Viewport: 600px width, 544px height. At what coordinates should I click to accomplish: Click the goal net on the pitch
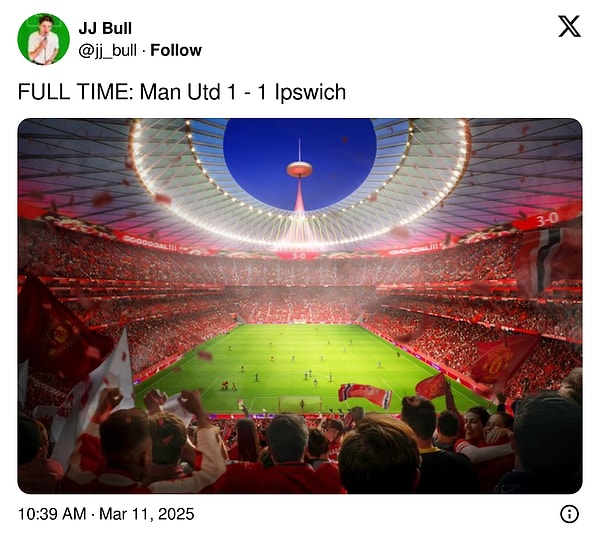300,404
